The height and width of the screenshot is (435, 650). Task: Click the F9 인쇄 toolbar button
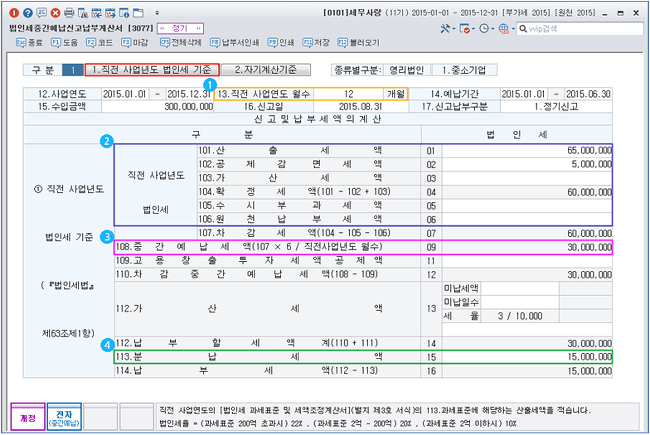[x=281, y=43]
